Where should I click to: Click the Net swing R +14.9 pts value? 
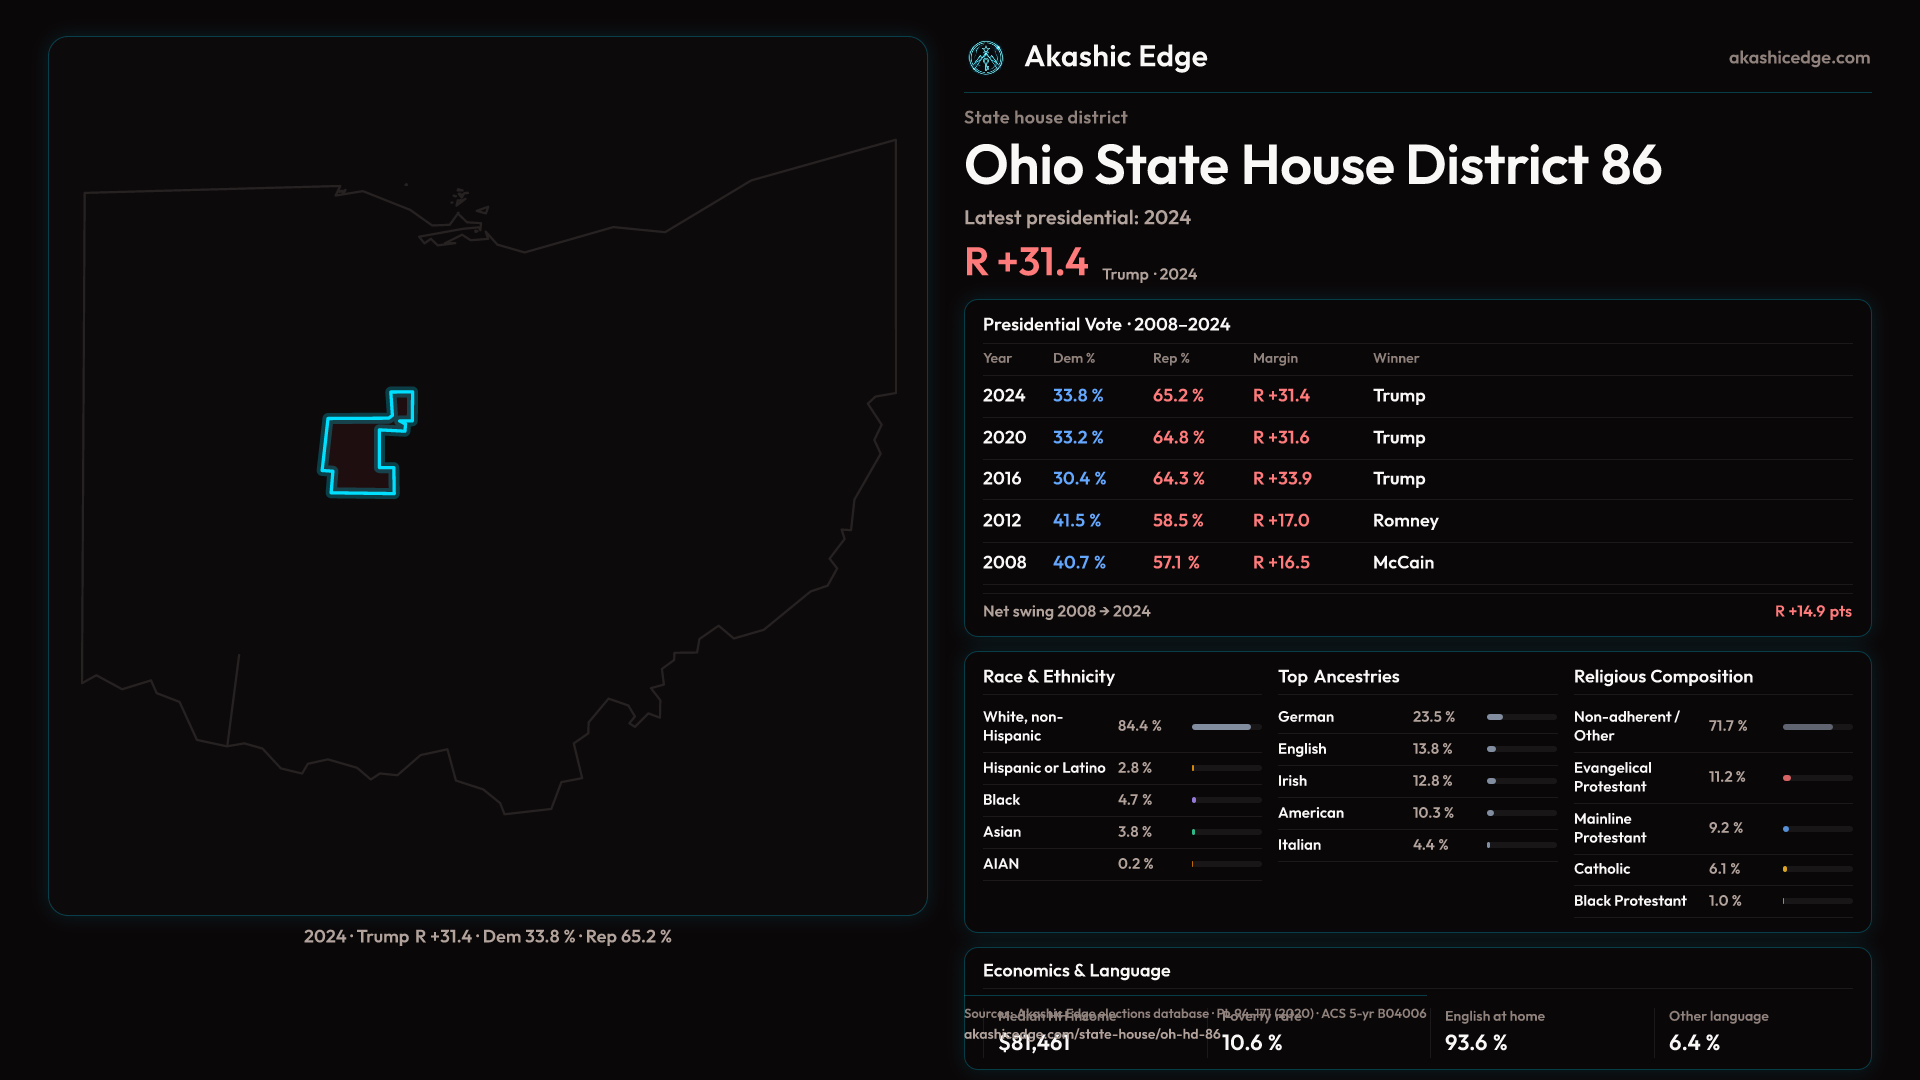pos(1812,612)
